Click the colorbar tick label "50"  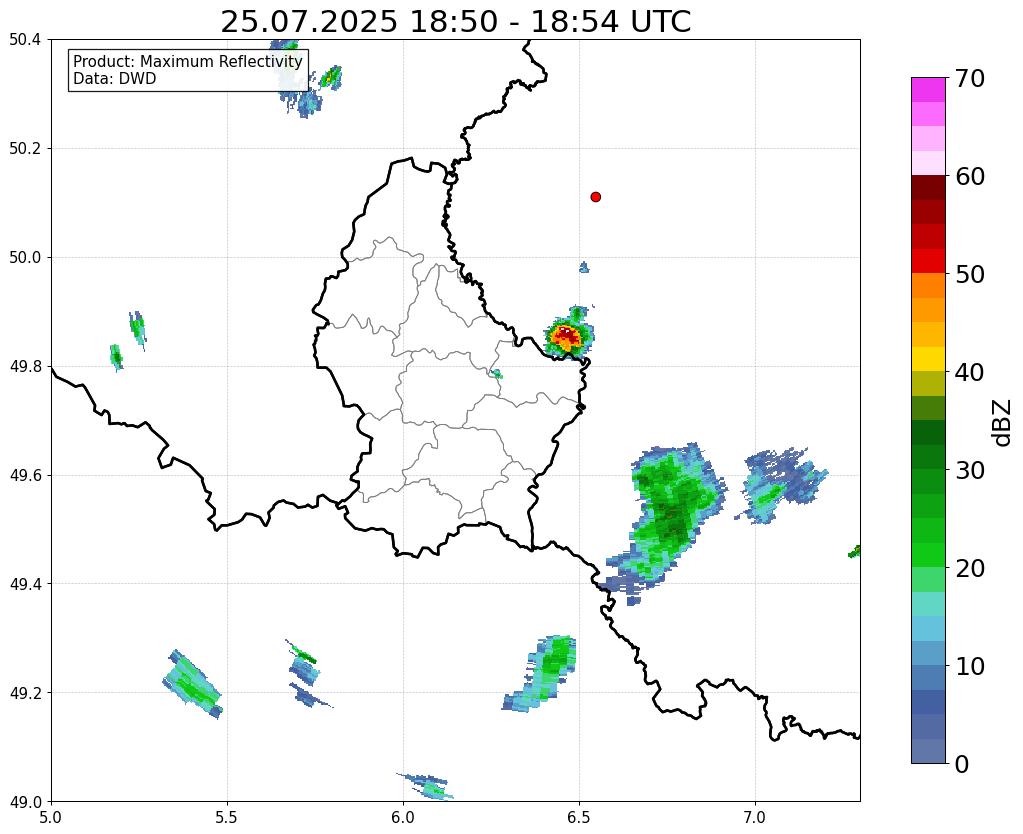(970, 274)
